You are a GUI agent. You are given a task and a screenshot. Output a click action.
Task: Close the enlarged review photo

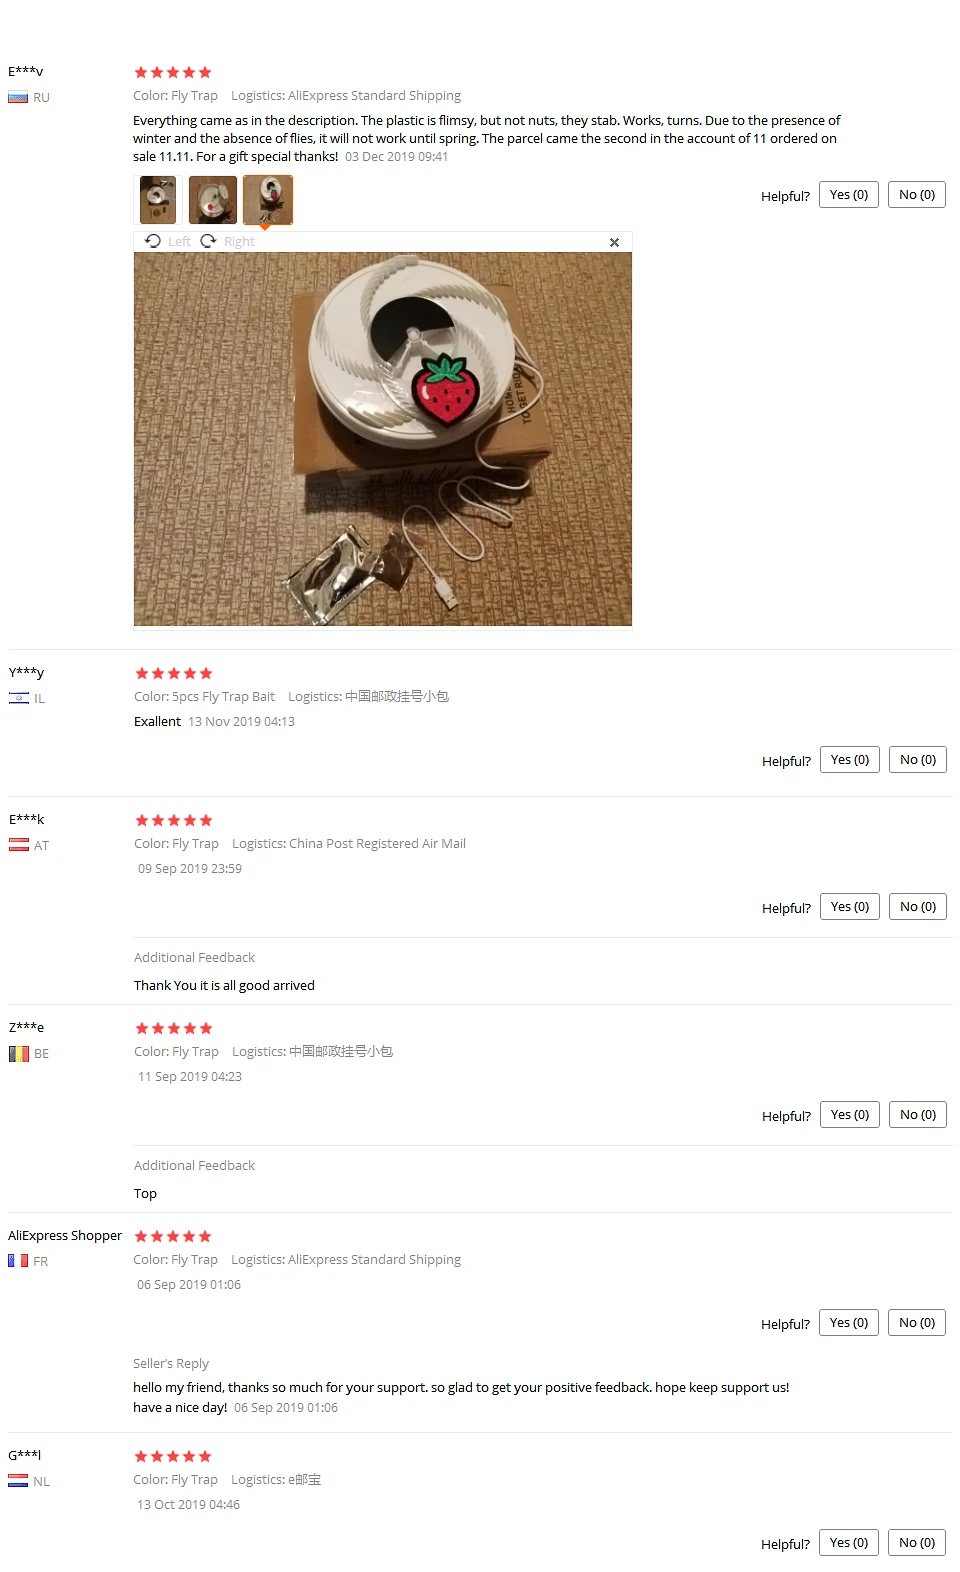(x=614, y=242)
